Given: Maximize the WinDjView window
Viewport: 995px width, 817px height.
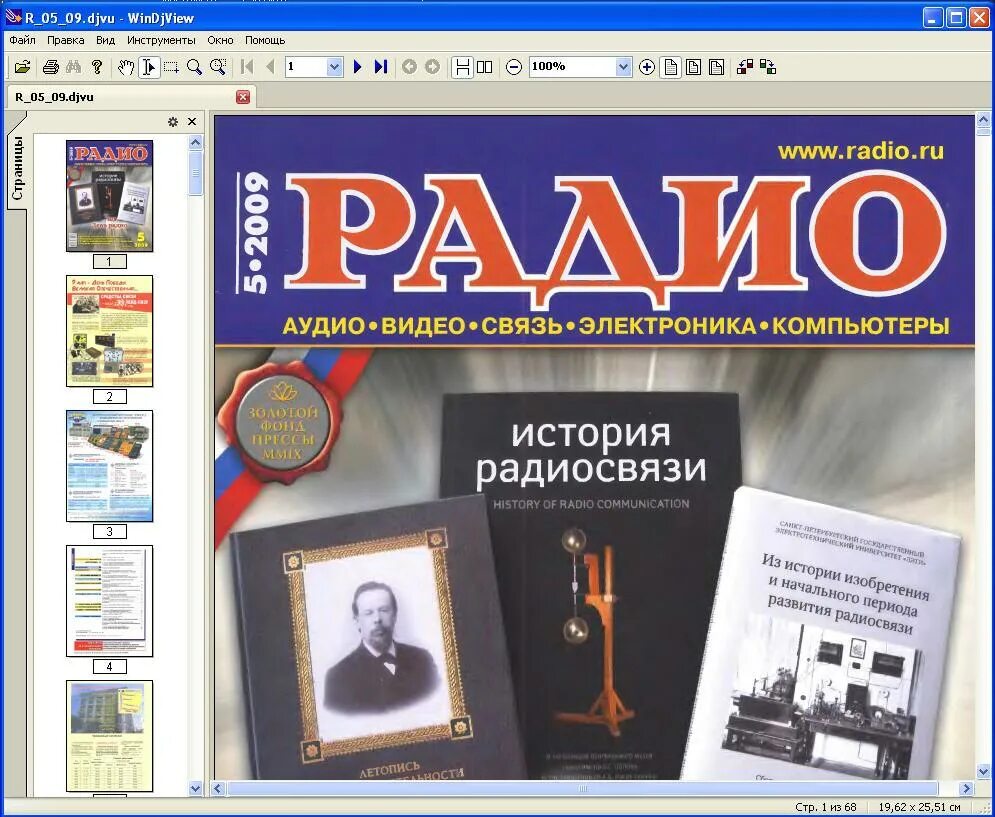Looking at the screenshot, I should click(956, 17).
